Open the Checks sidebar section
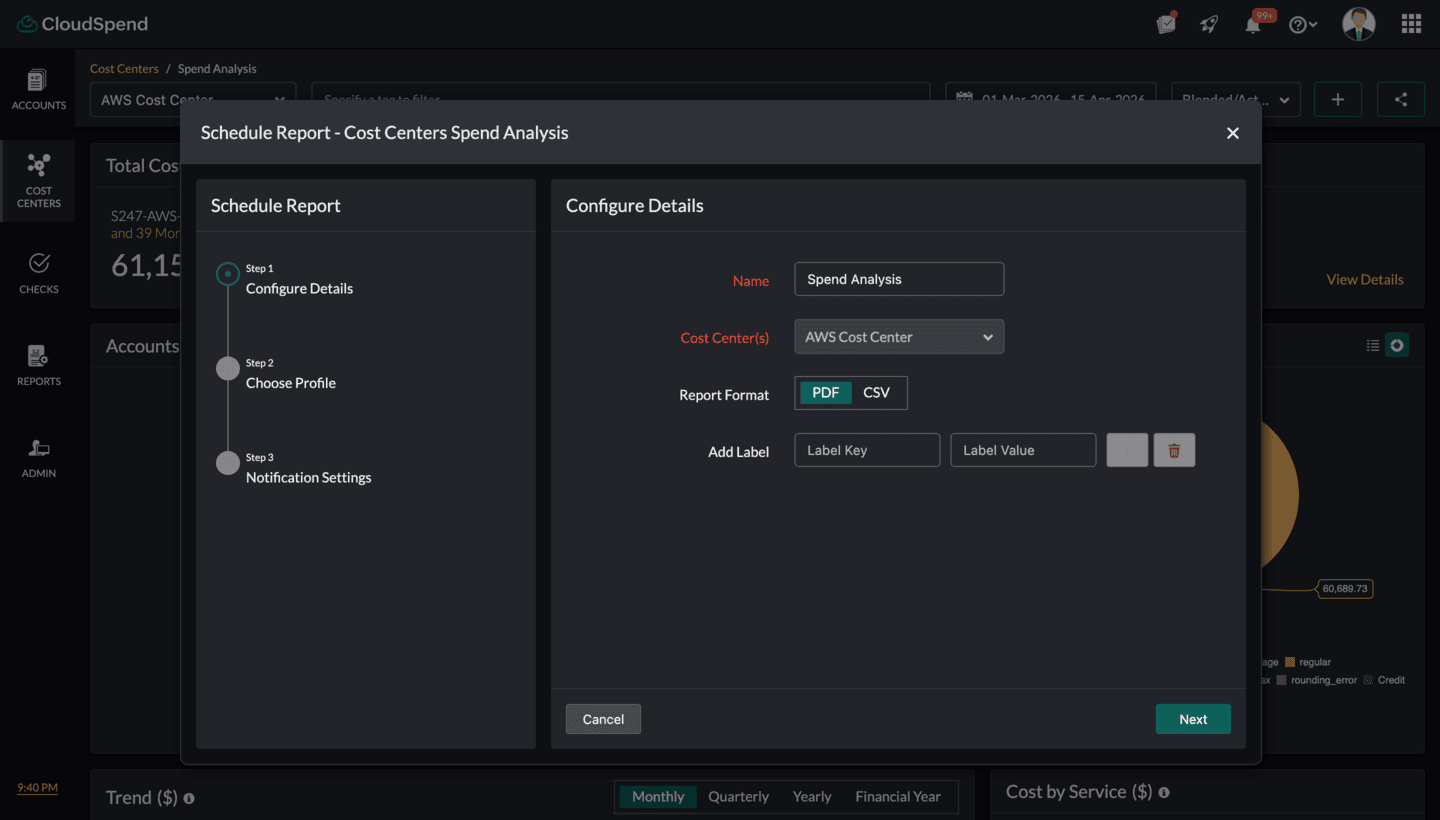1440x820 pixels. click(x=38, y=273)
